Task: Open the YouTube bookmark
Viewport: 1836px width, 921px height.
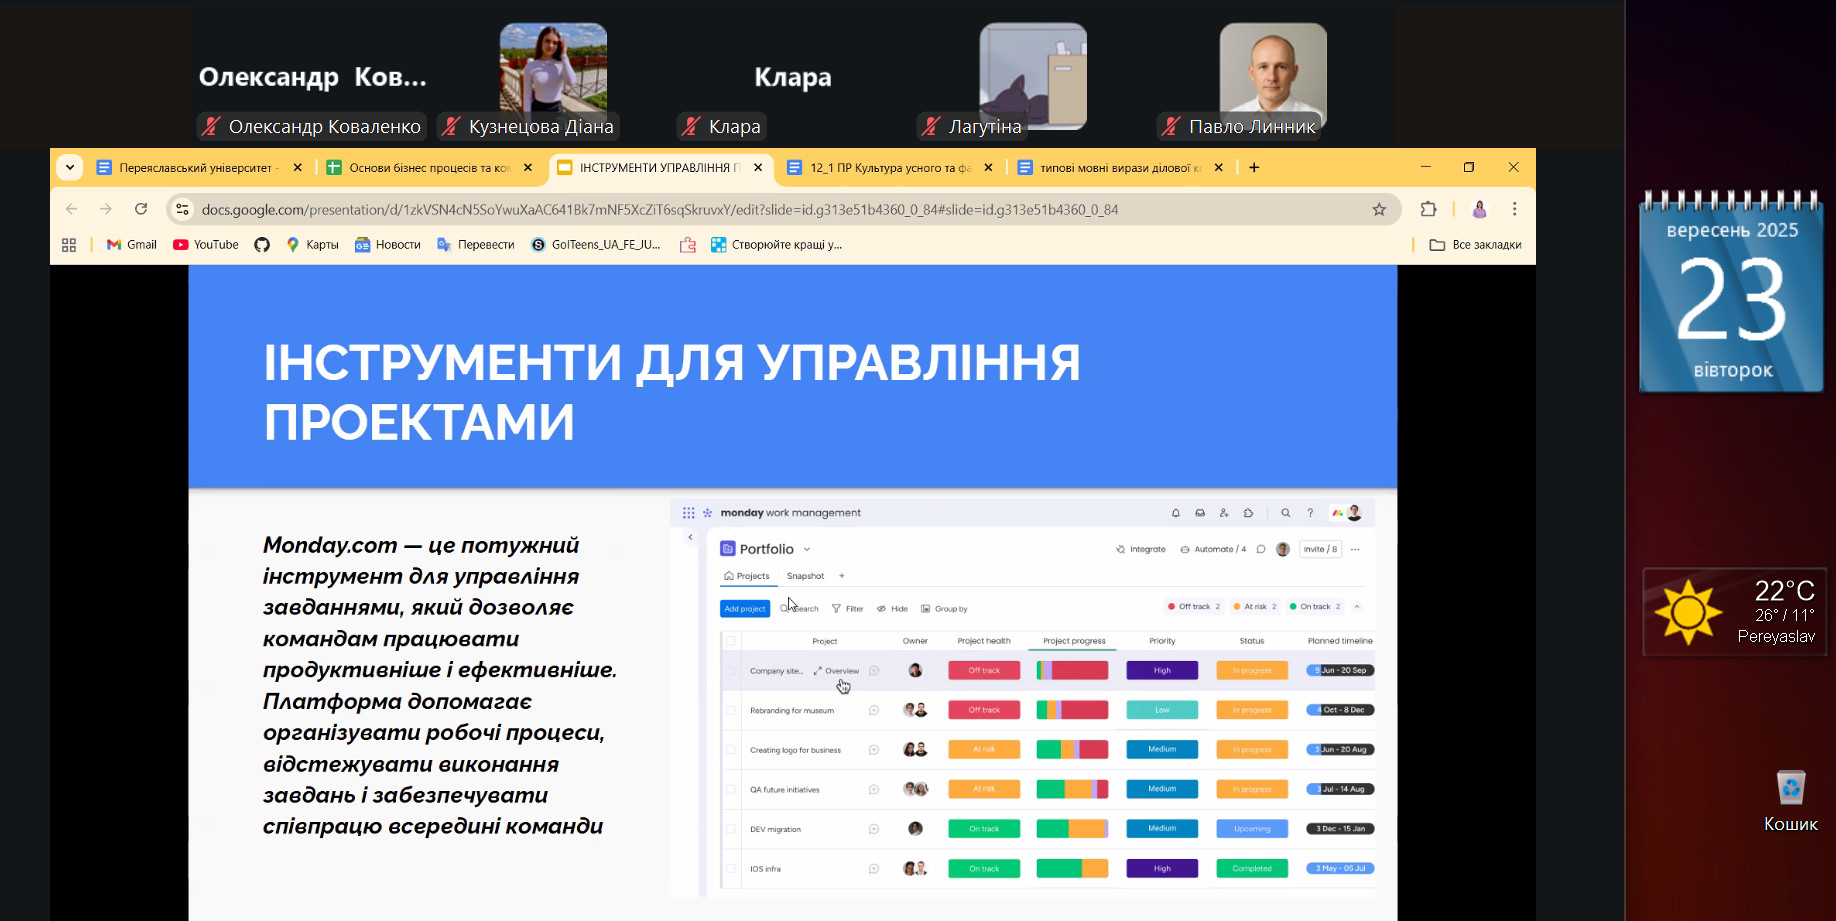Action: [206, 245]
